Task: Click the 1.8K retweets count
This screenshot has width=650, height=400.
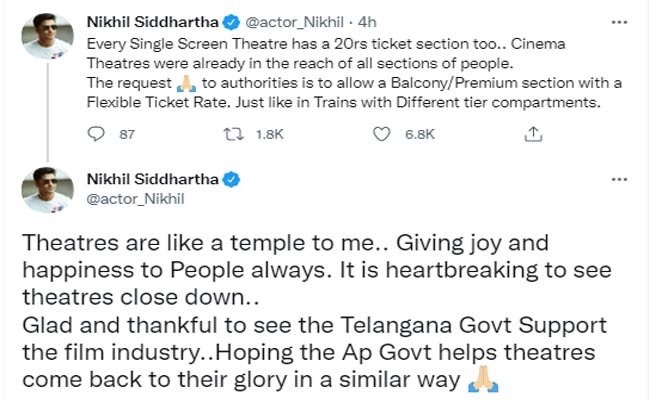Action: click(x=267, y=133)
